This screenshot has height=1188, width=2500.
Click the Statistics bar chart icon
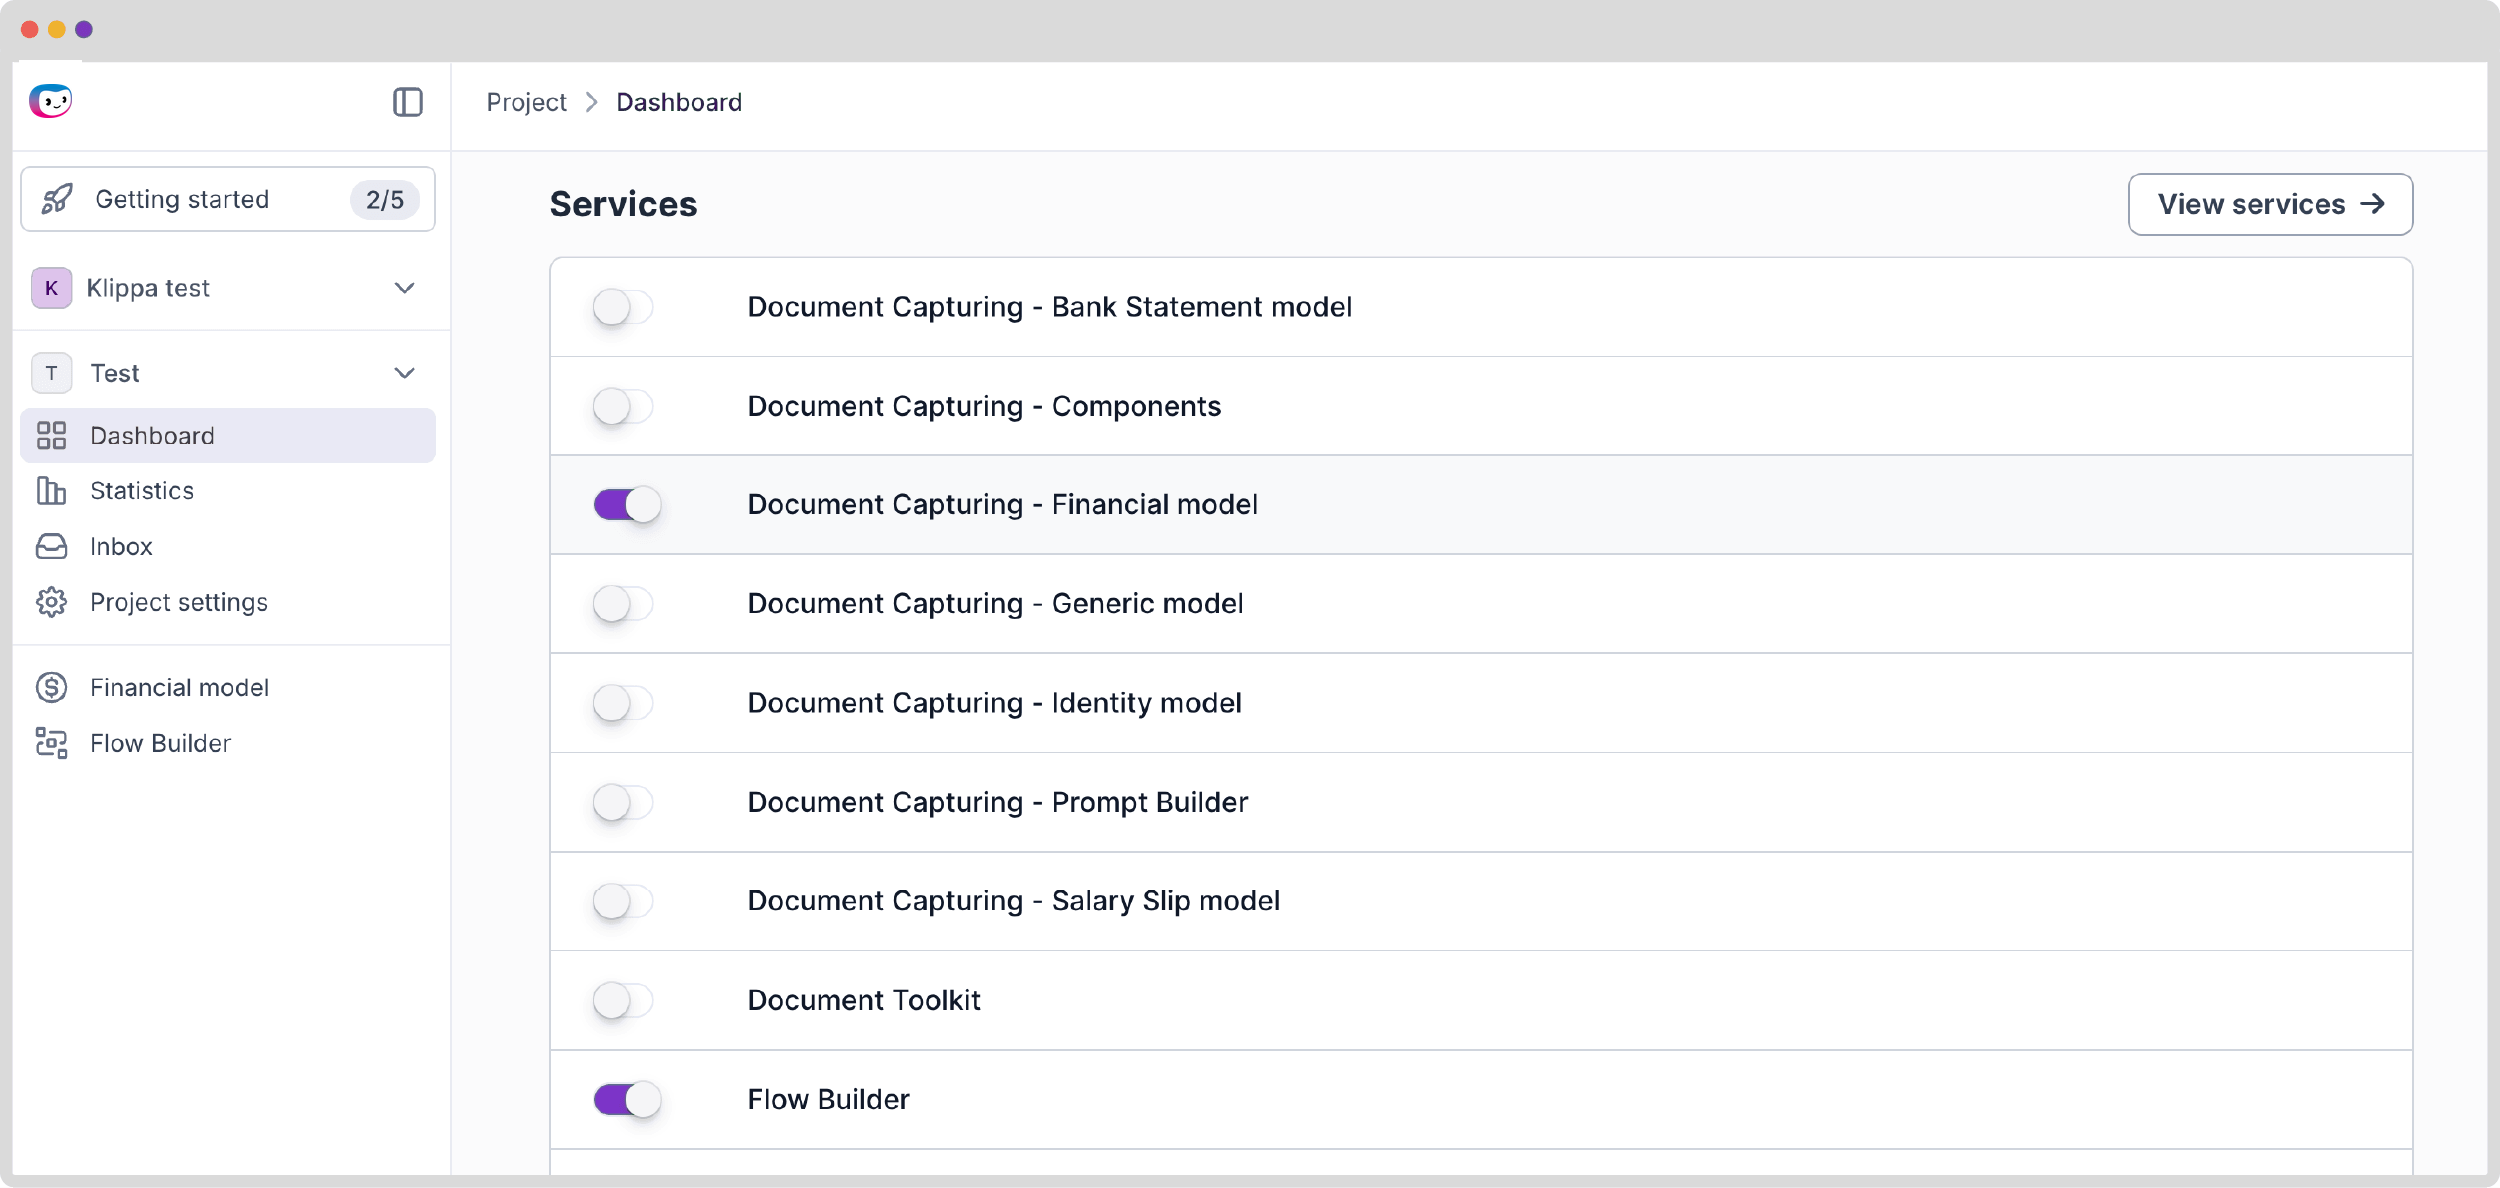point(51,490)
